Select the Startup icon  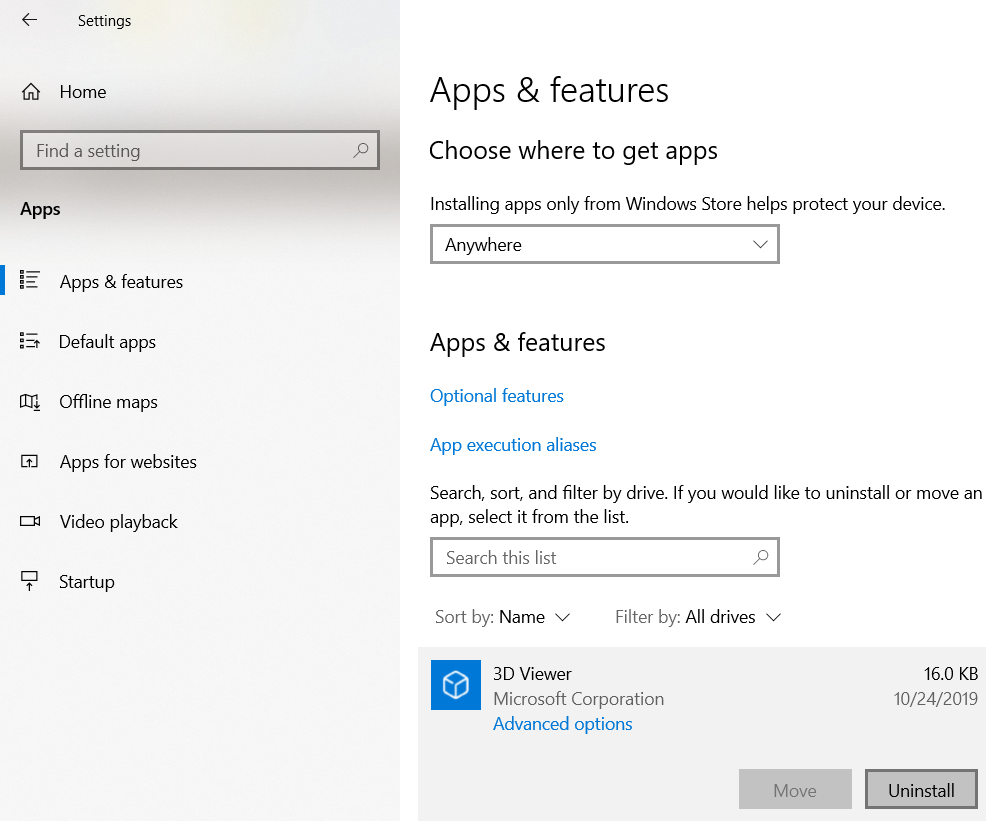coord(30,581)
